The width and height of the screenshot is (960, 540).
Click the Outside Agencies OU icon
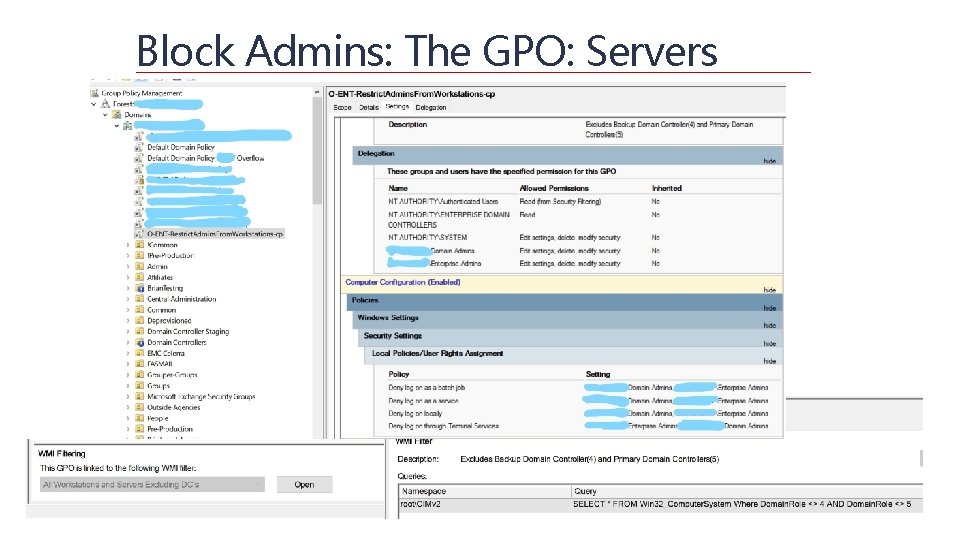(x=140, y=407)
